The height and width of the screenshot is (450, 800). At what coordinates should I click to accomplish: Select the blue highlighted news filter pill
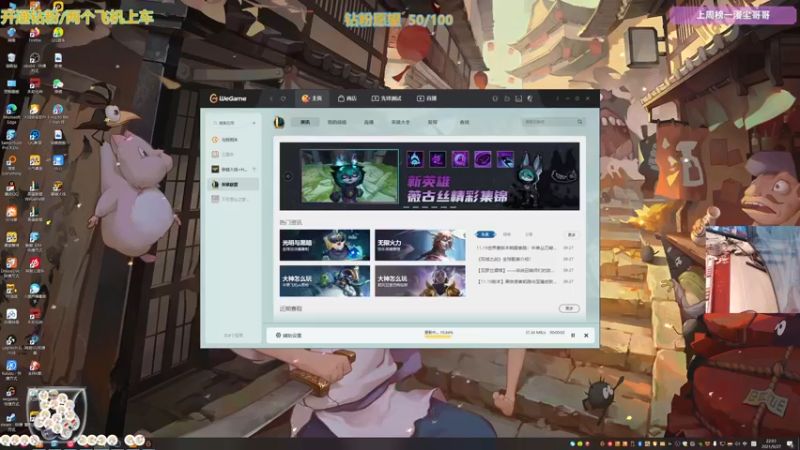(x=485, y=234)
